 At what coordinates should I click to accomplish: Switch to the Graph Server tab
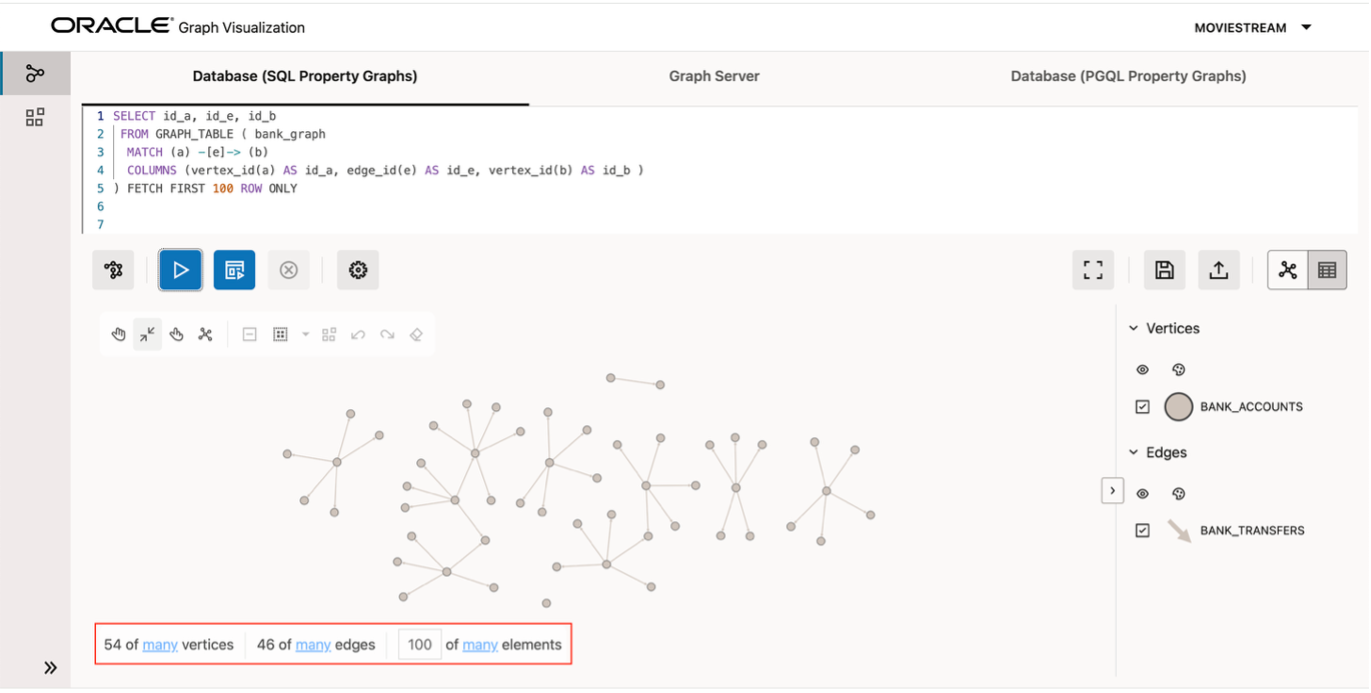pos(714,76)
